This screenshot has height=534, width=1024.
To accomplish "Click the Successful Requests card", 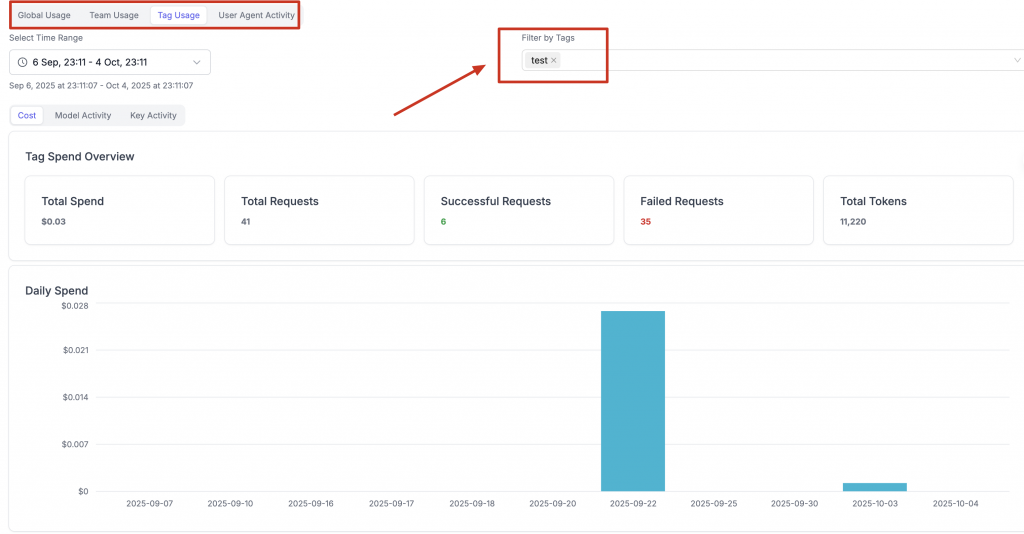I will click(x=519, y=210).
